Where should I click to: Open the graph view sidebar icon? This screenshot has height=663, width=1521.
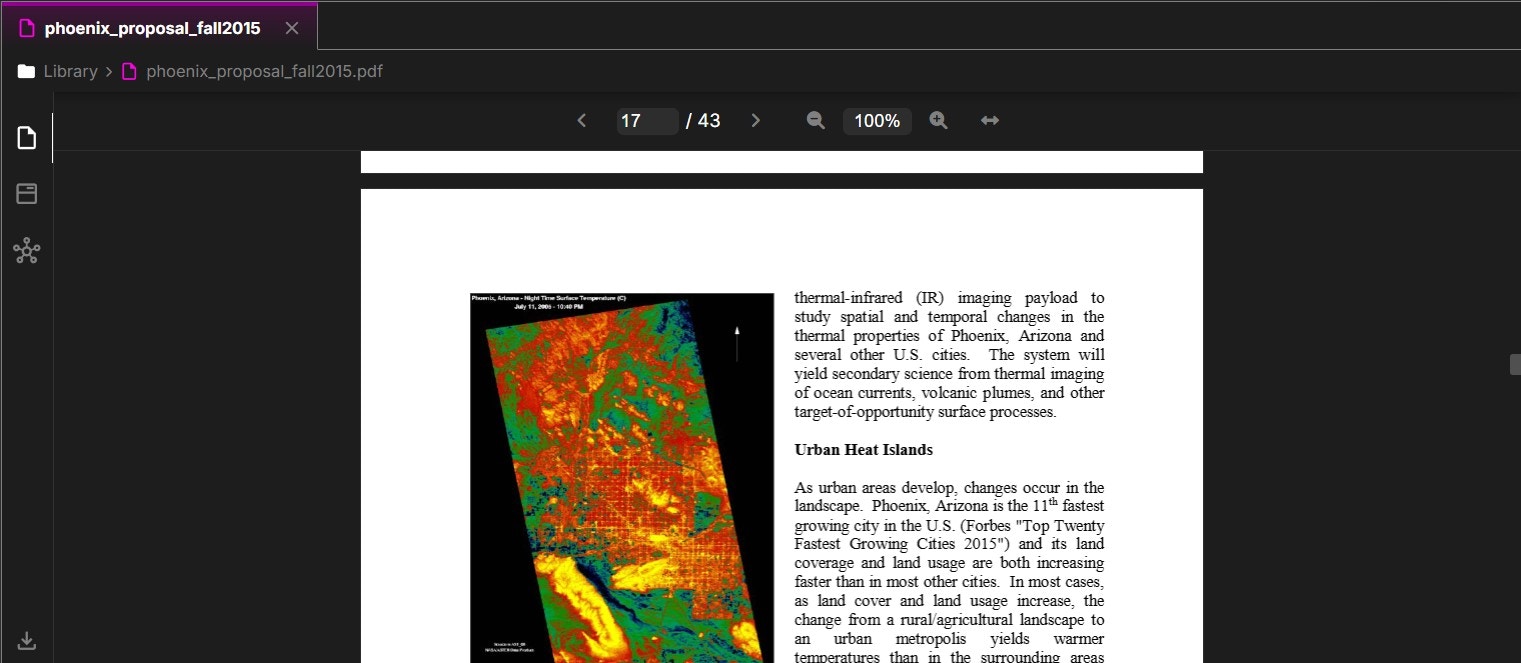coord(27,251)
